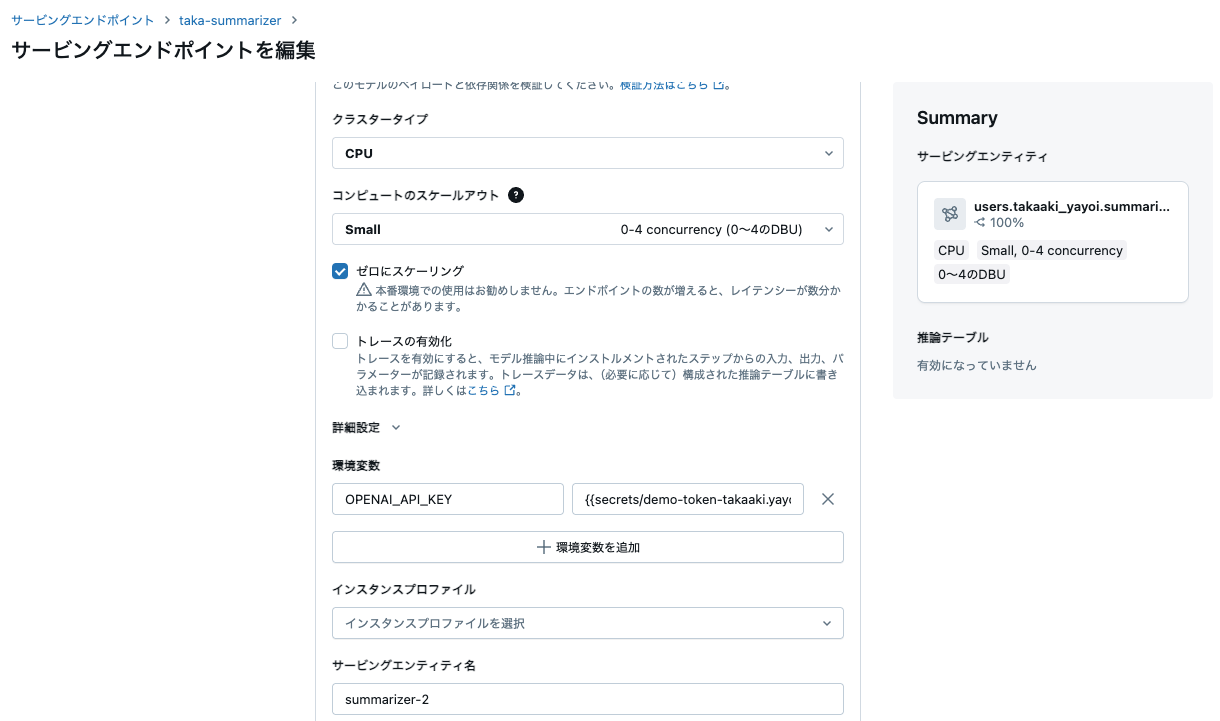
Task: Enable the トレースの有効化 checkbox
Action: tap(339, 340)
